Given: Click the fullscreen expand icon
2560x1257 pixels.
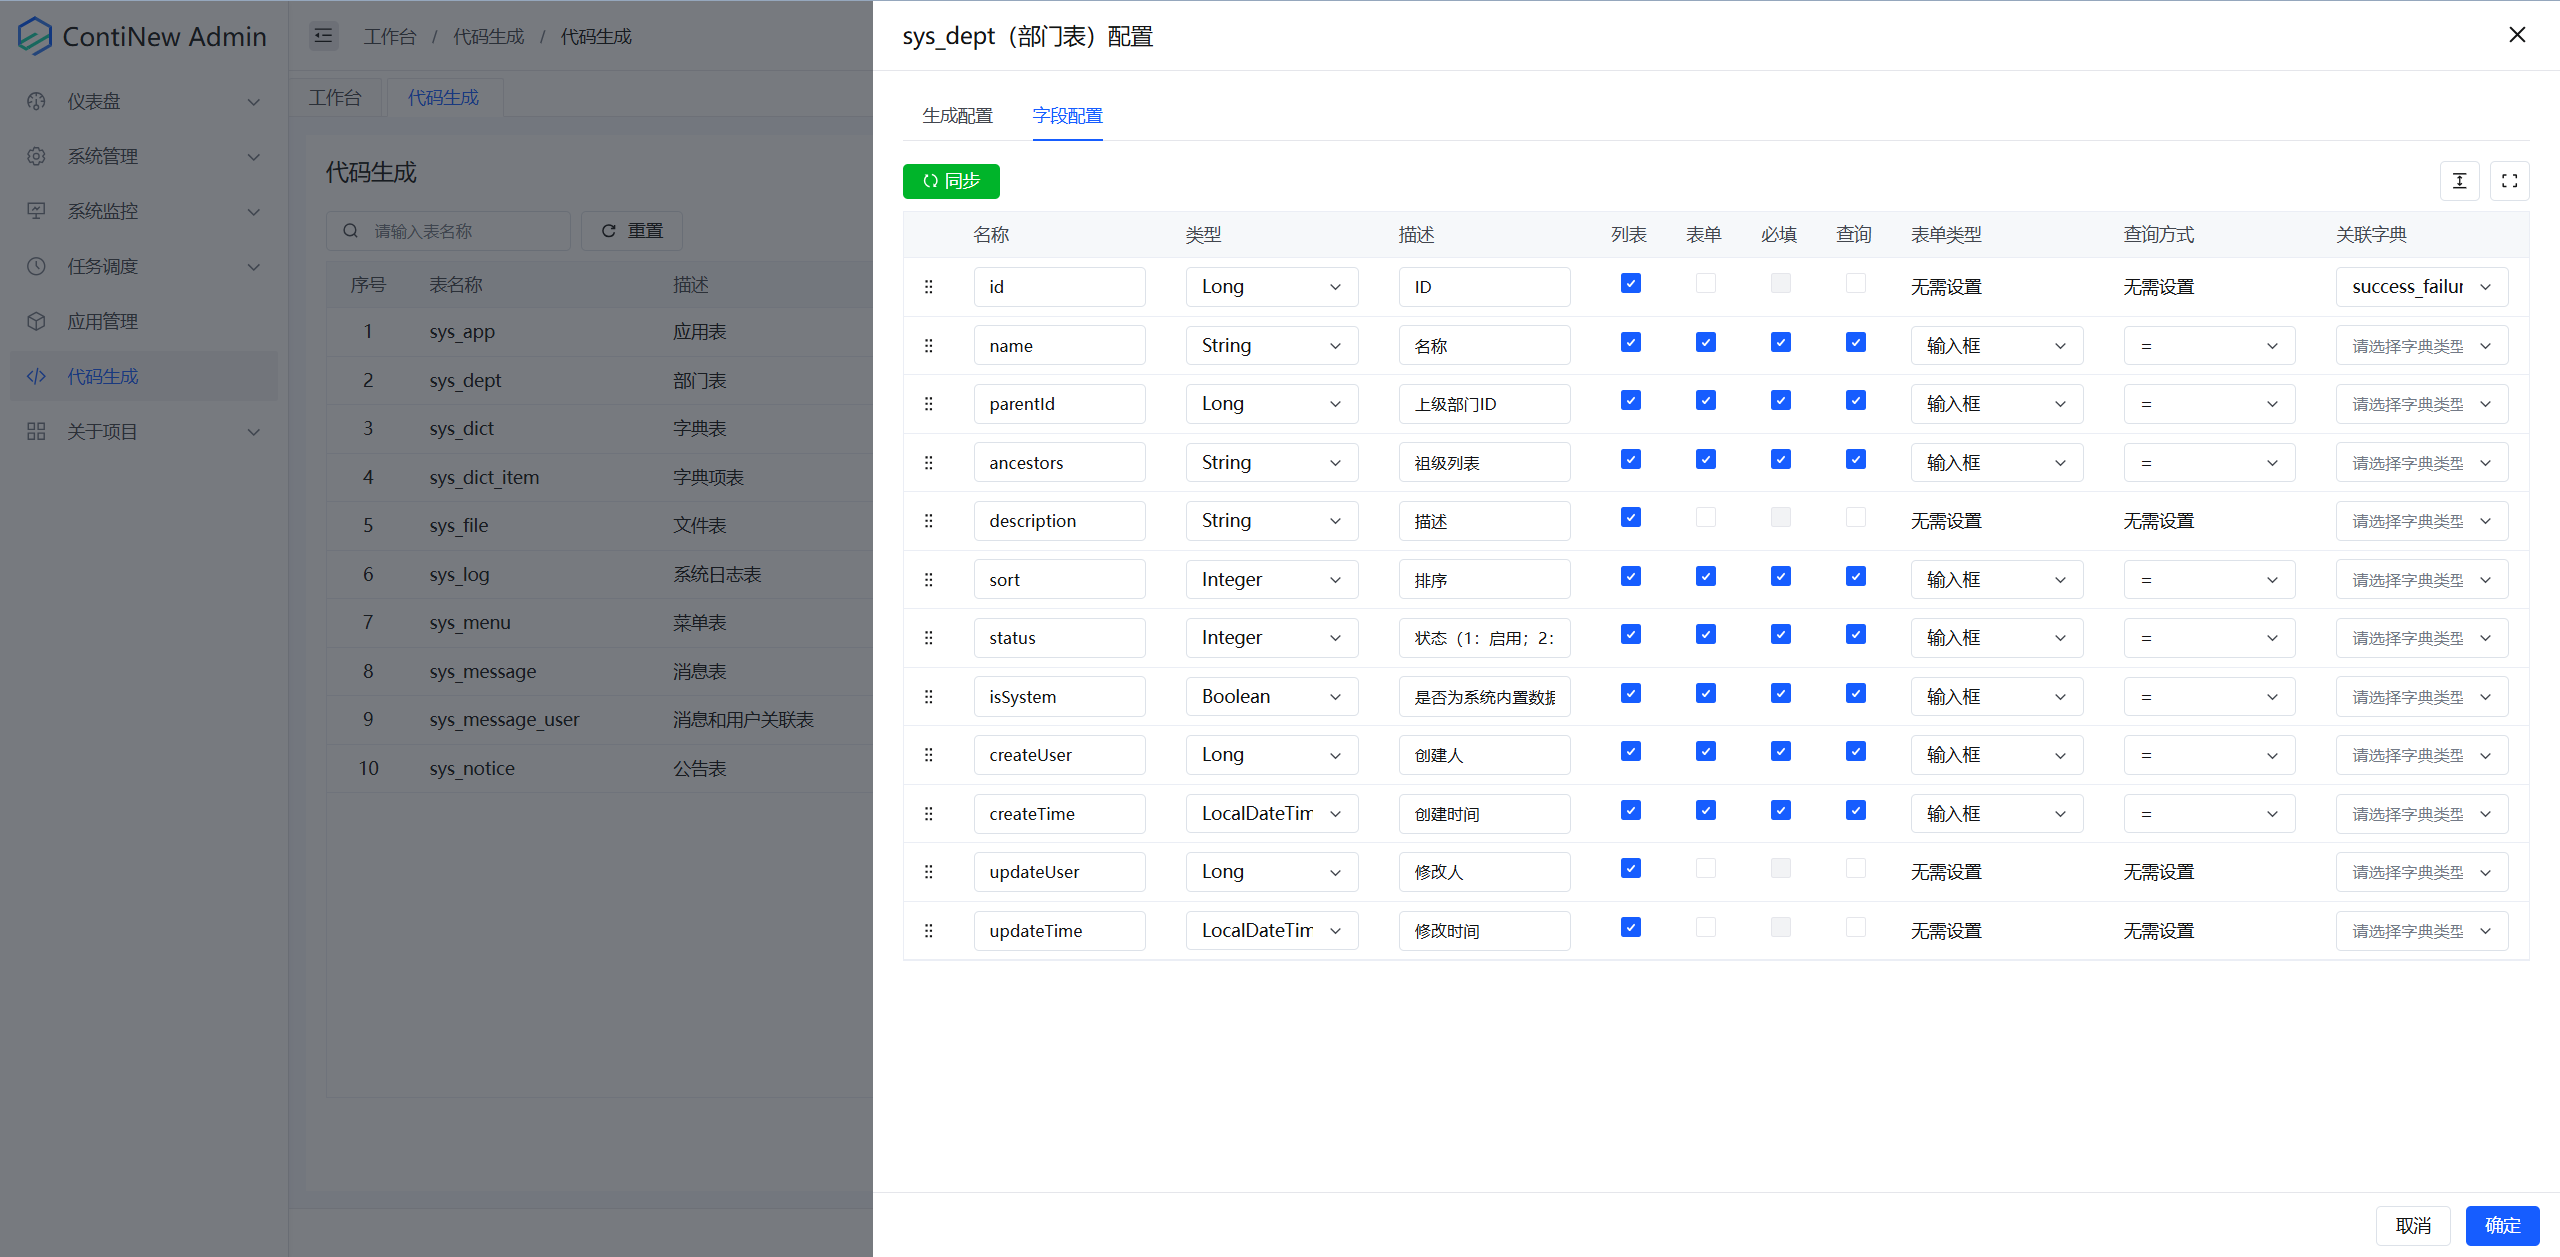Looking at the screenshot, I should (2511, 181).
